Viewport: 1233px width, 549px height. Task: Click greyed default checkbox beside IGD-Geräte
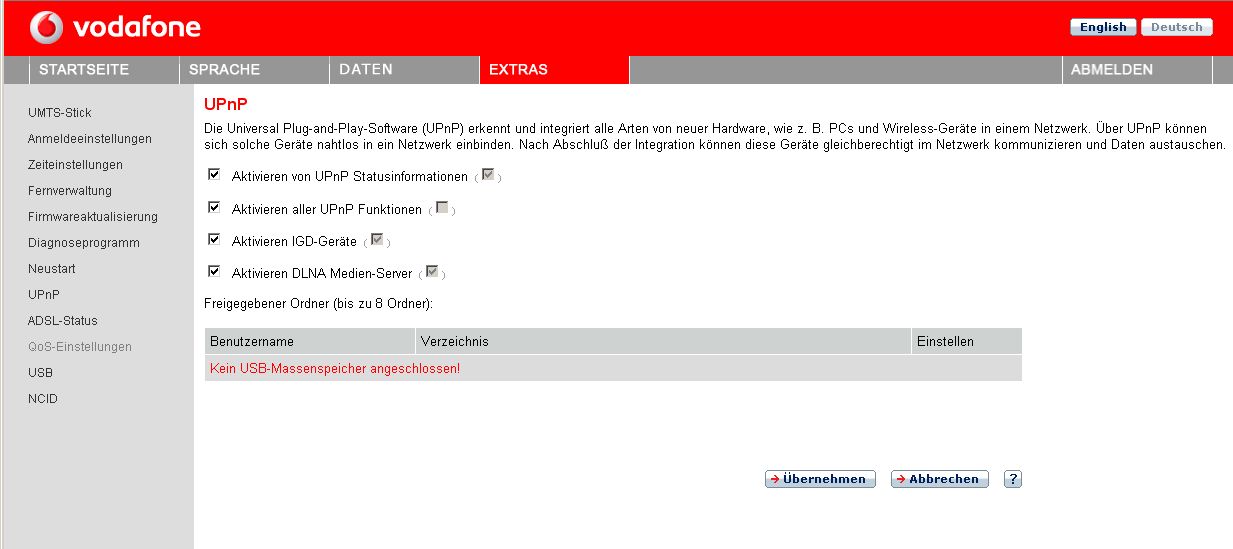[x=377, y=240]
